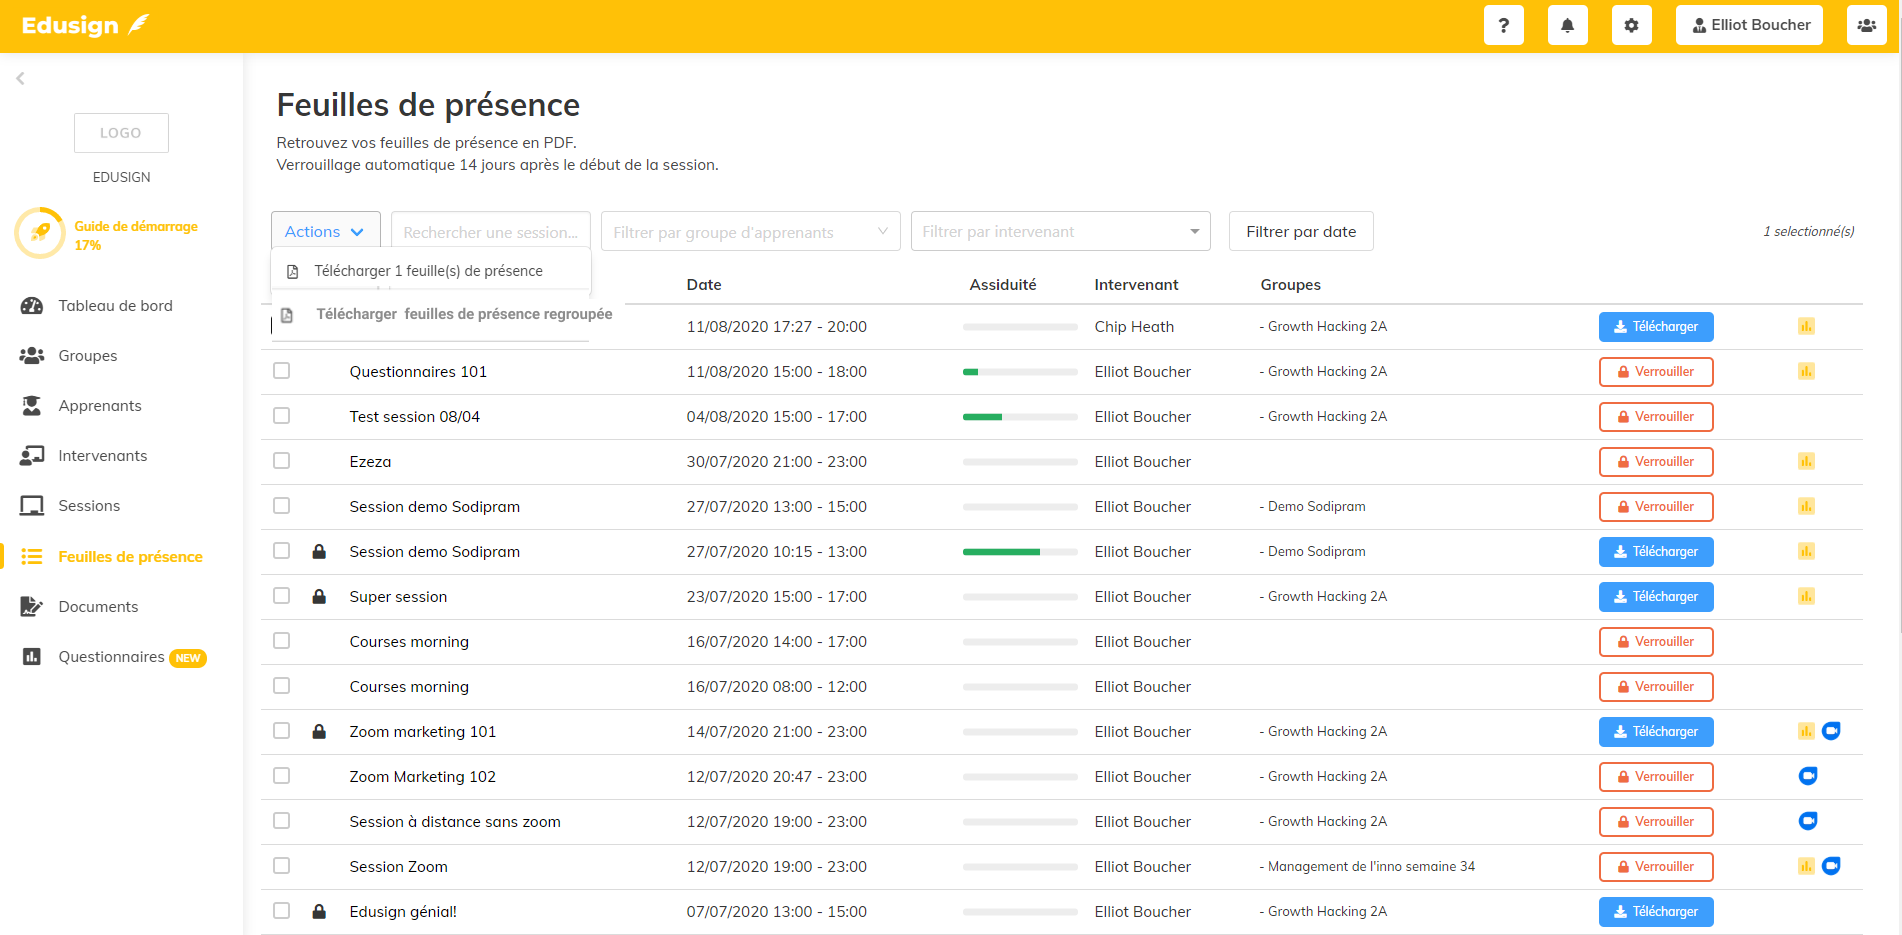Click Zoom camera icon on Session à distance row
This screenshot has height=935, width=1902.
click(x=1808, y=821)
